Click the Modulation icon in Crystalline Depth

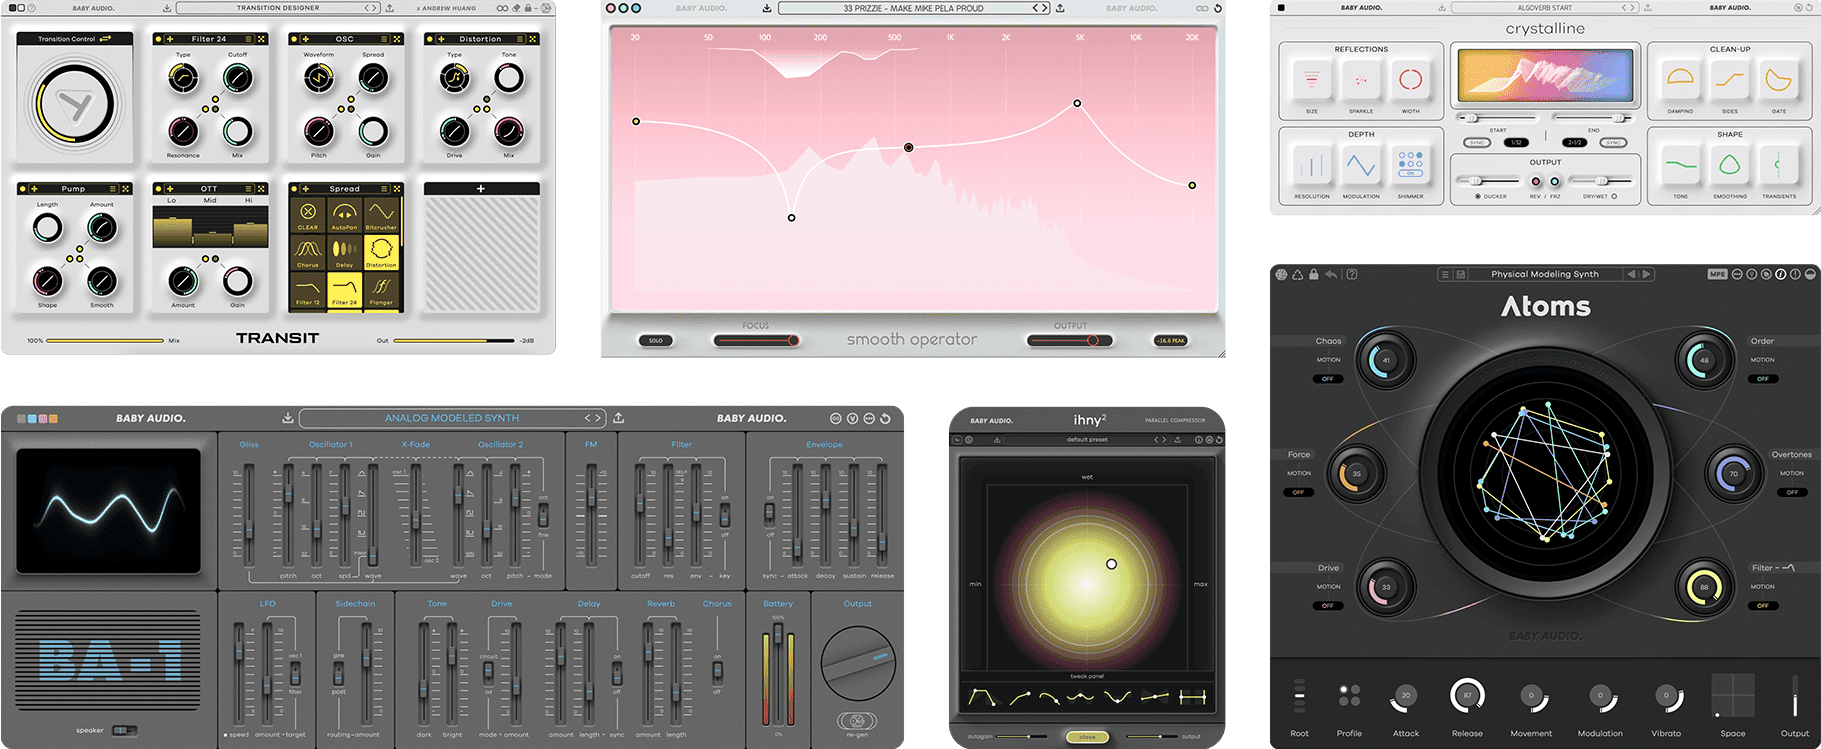point(1361,165)
